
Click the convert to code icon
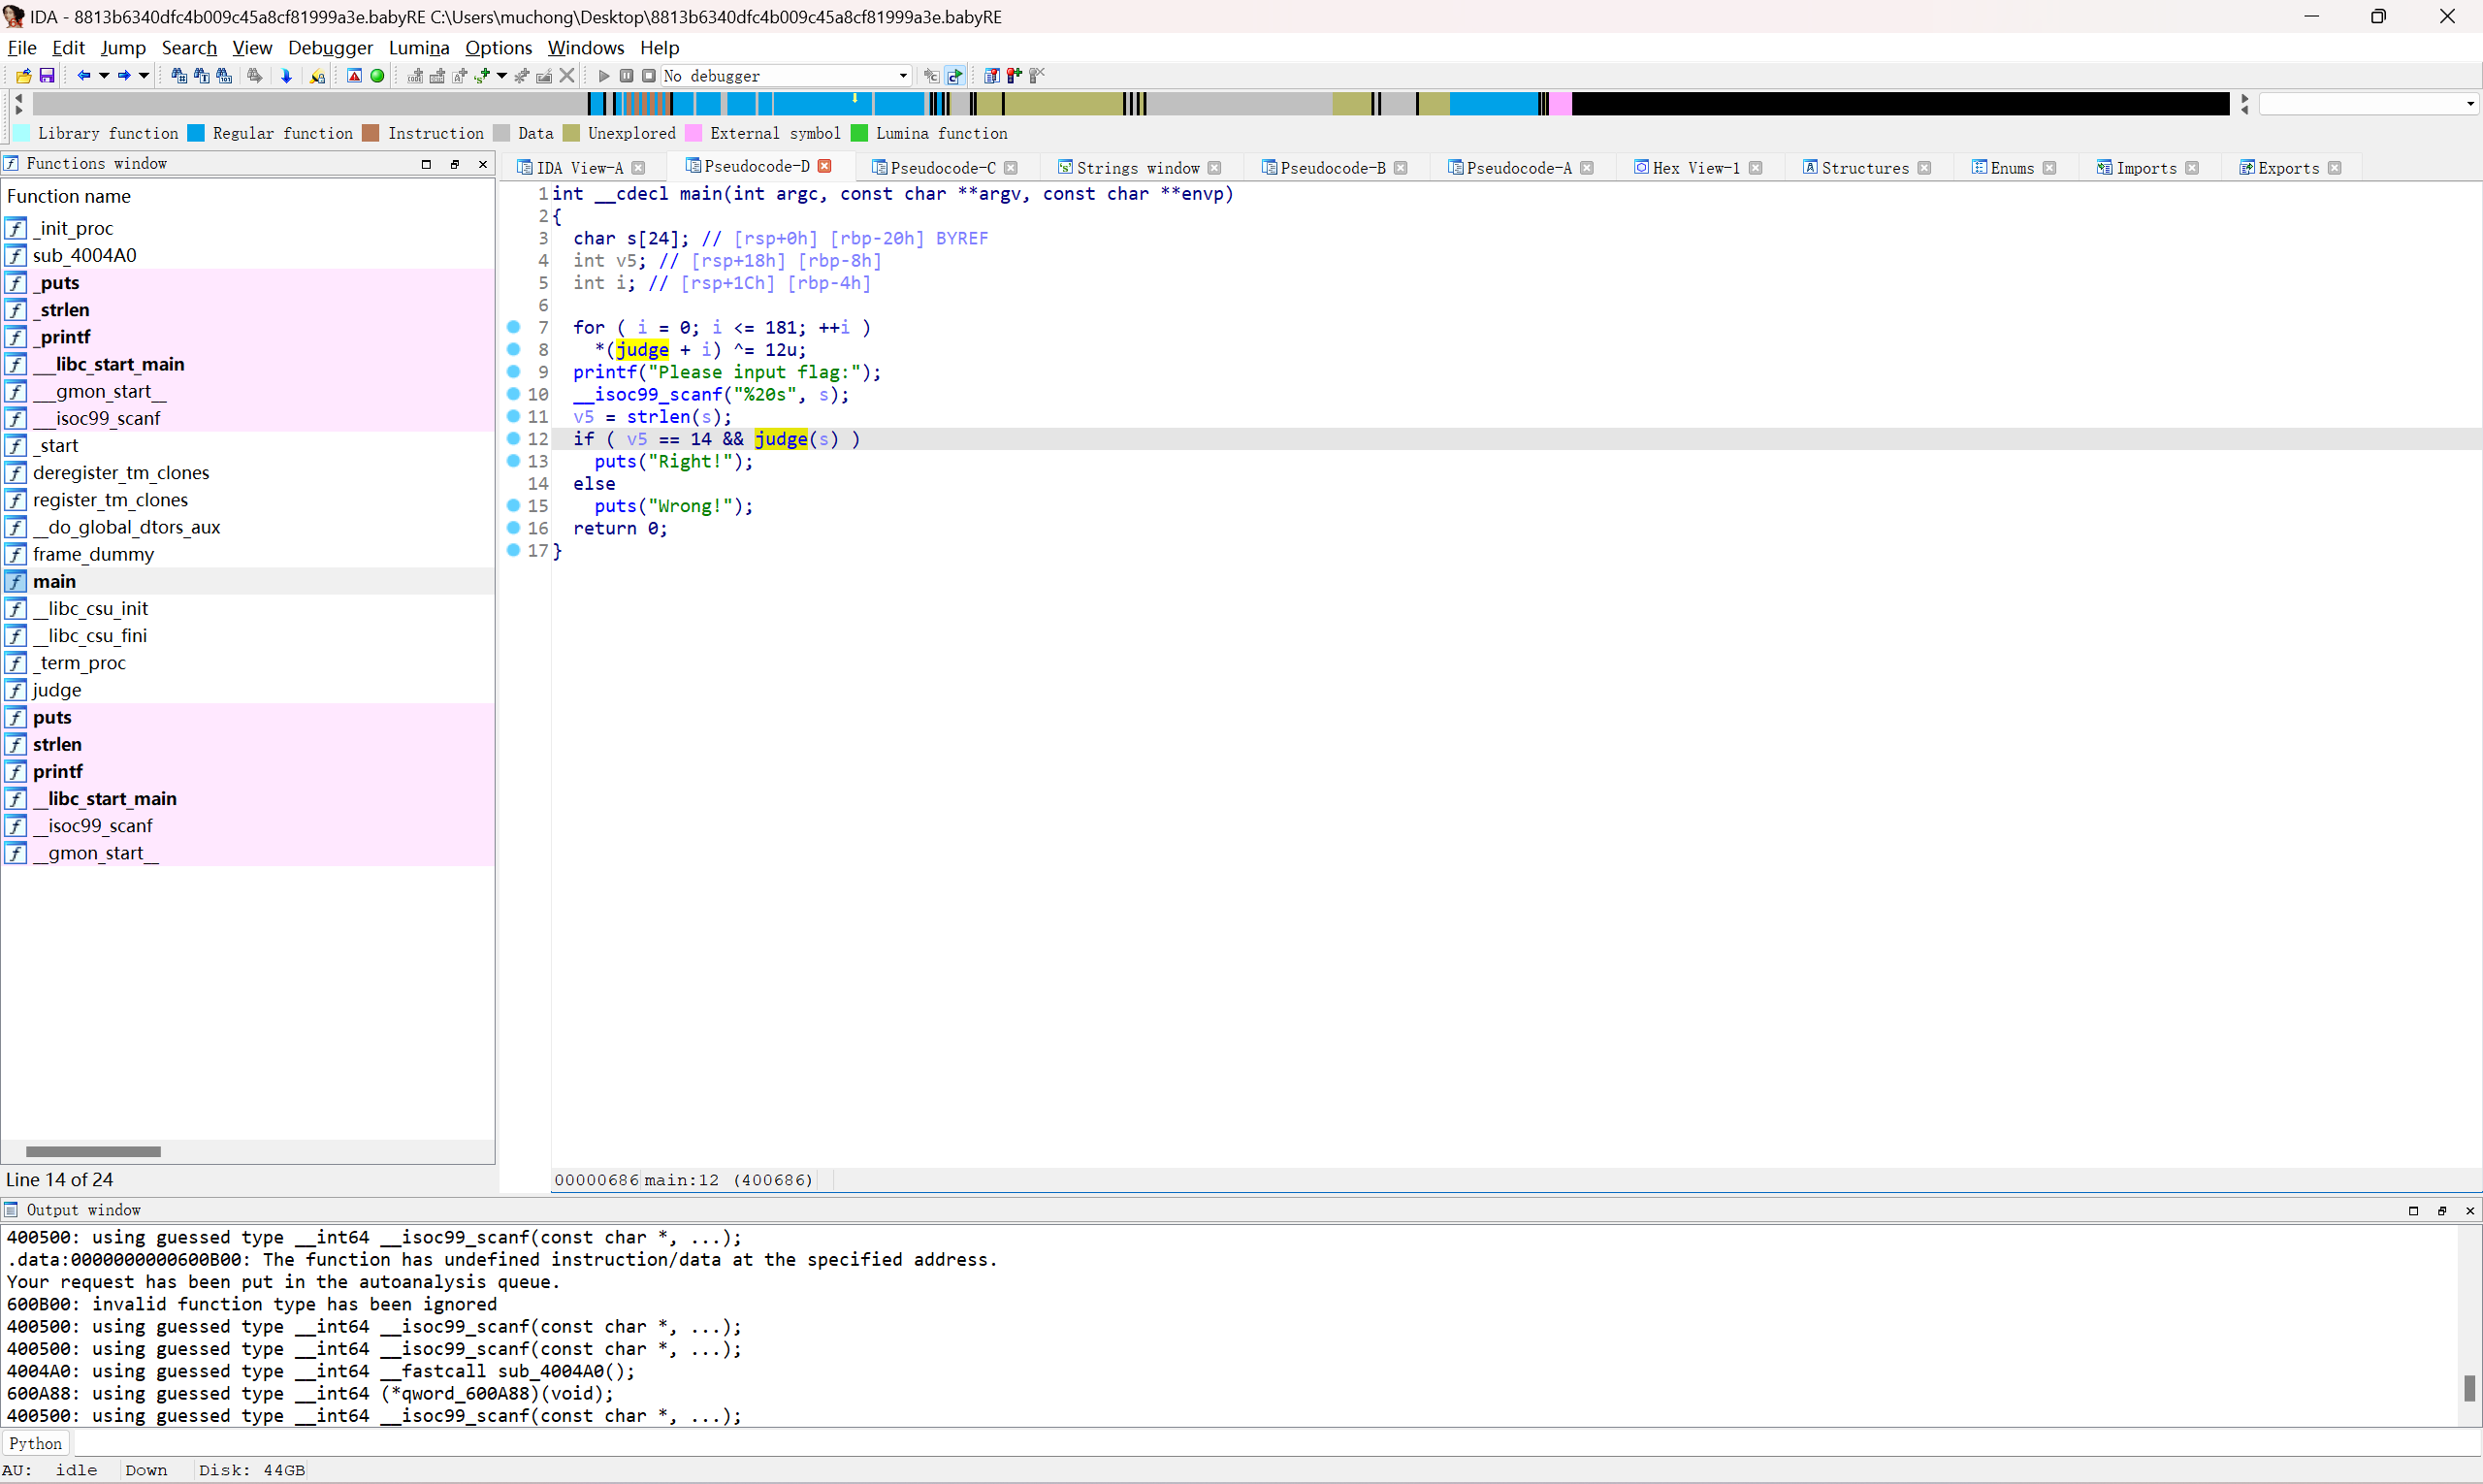416,76
